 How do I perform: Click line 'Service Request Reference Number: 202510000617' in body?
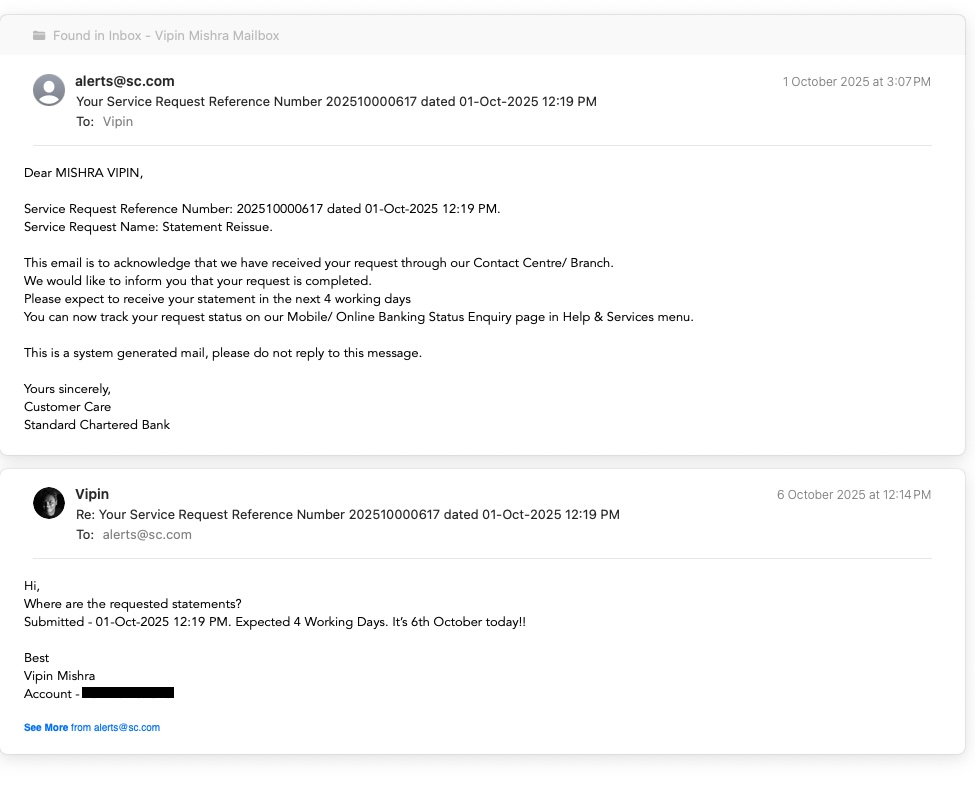click(x=262, y=209)
